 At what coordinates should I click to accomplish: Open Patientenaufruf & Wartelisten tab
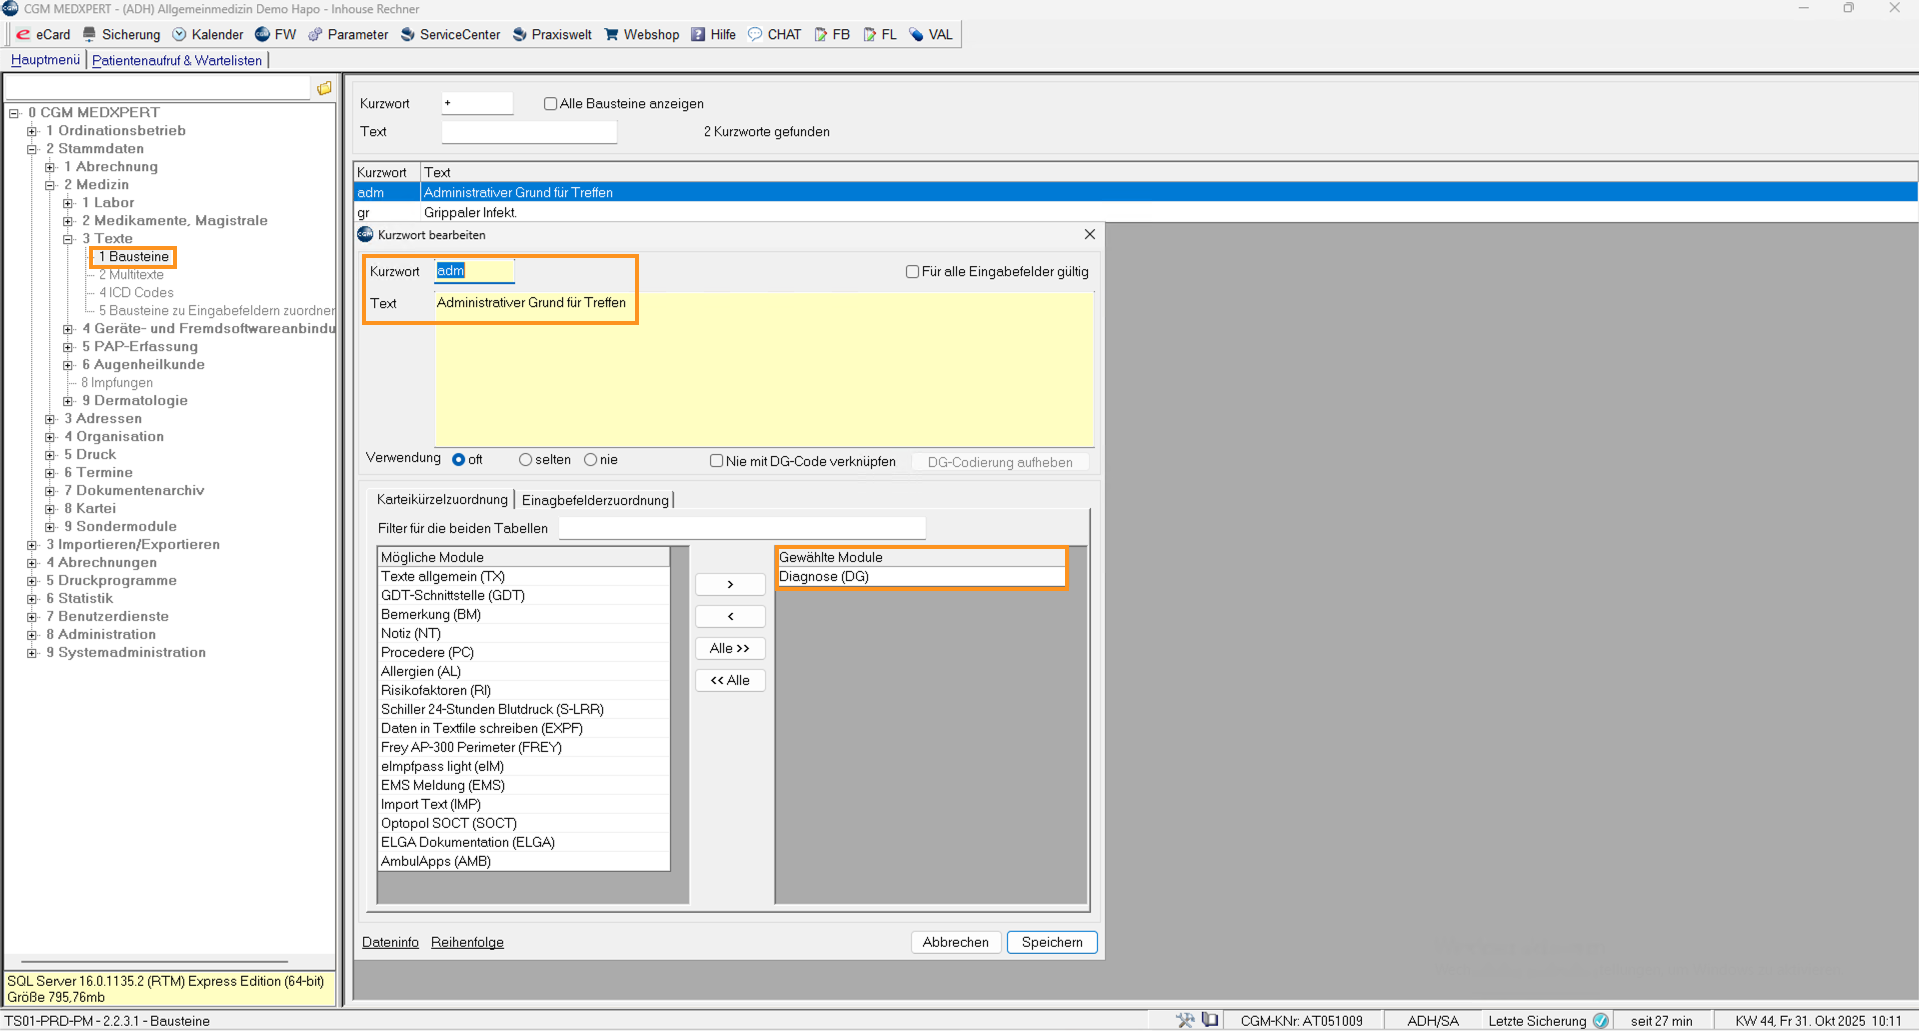pos(177,61)
